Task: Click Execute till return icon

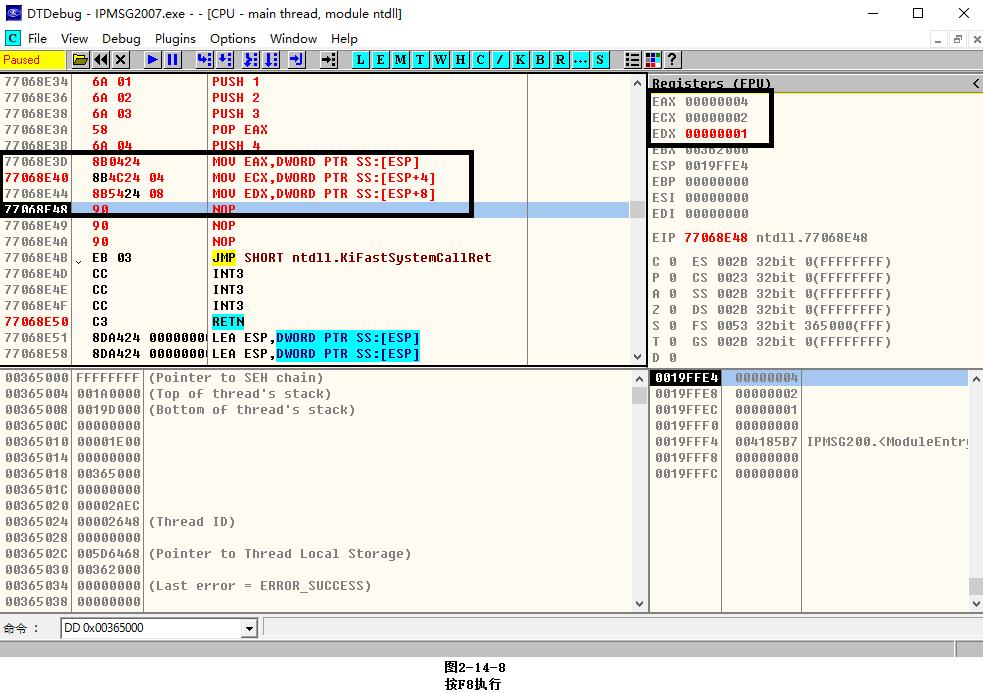Action: pyautogui.click(x=297, y=60)
